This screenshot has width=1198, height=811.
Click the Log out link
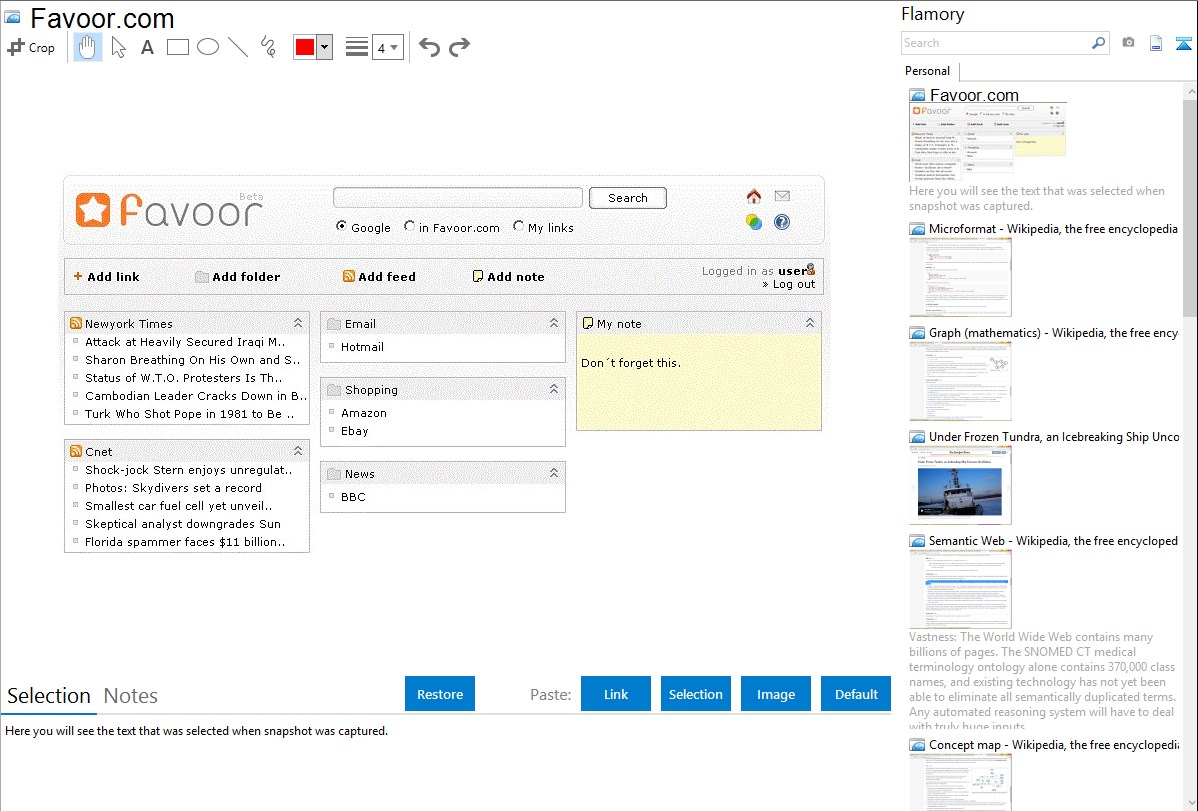[x=794, y=284]
